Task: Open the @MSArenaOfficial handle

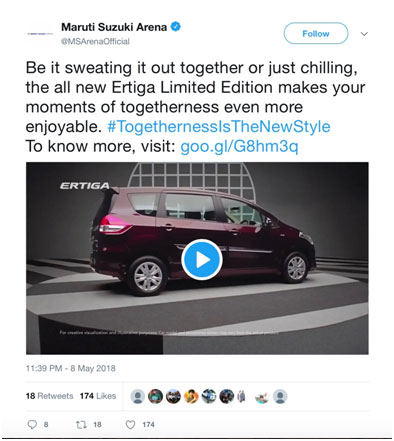Action: (x=95, y=41)
